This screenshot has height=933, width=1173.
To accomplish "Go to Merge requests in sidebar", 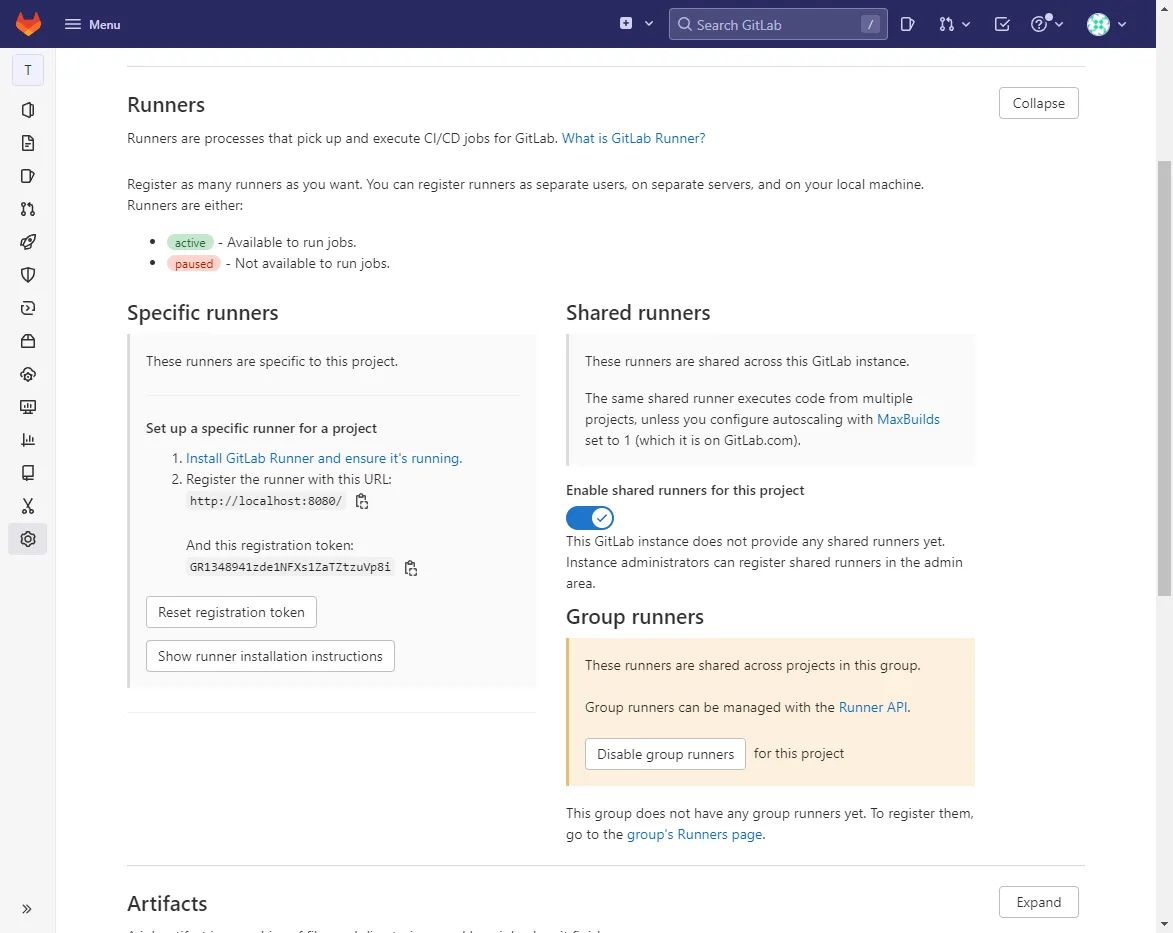I will click(28, 209).
